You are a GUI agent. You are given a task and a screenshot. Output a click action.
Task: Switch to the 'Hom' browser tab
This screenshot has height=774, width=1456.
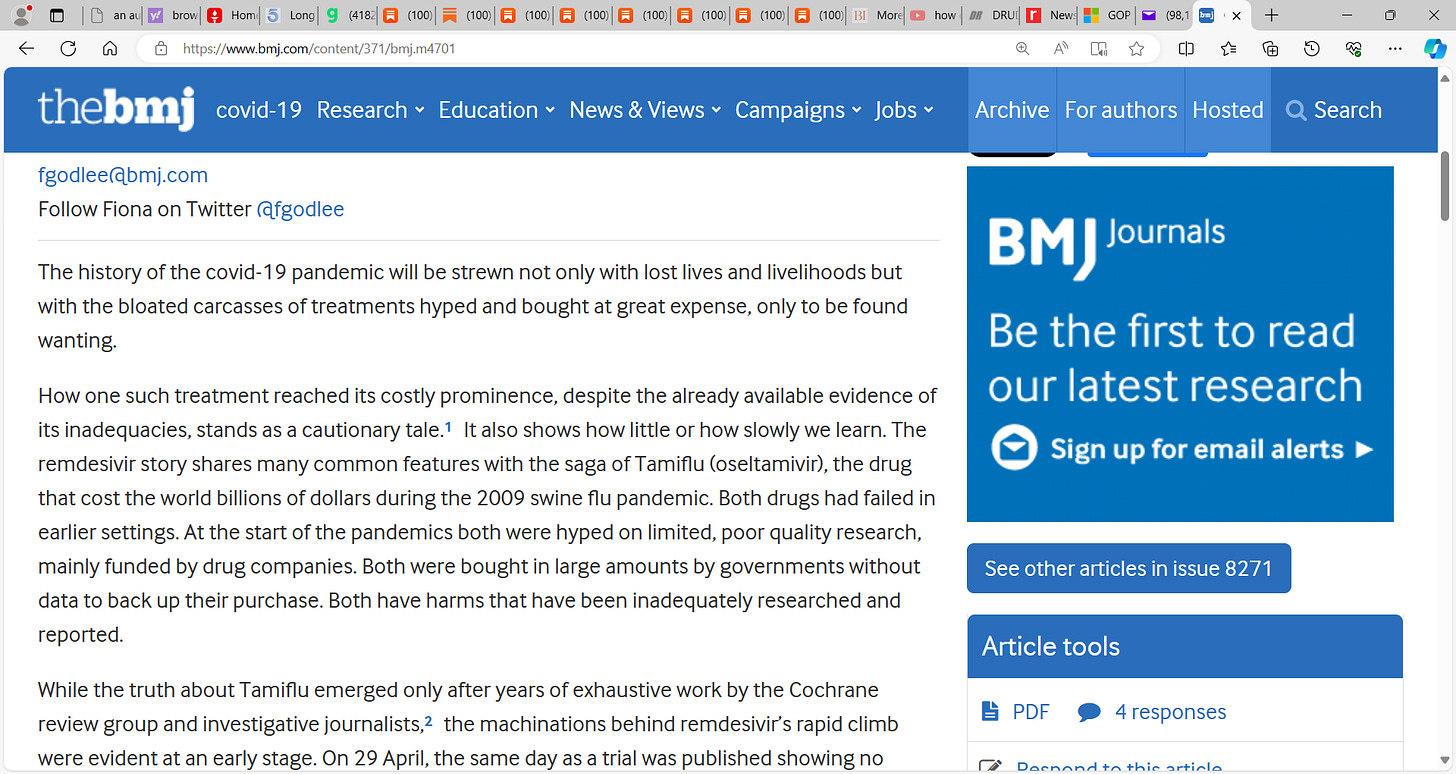230,15
